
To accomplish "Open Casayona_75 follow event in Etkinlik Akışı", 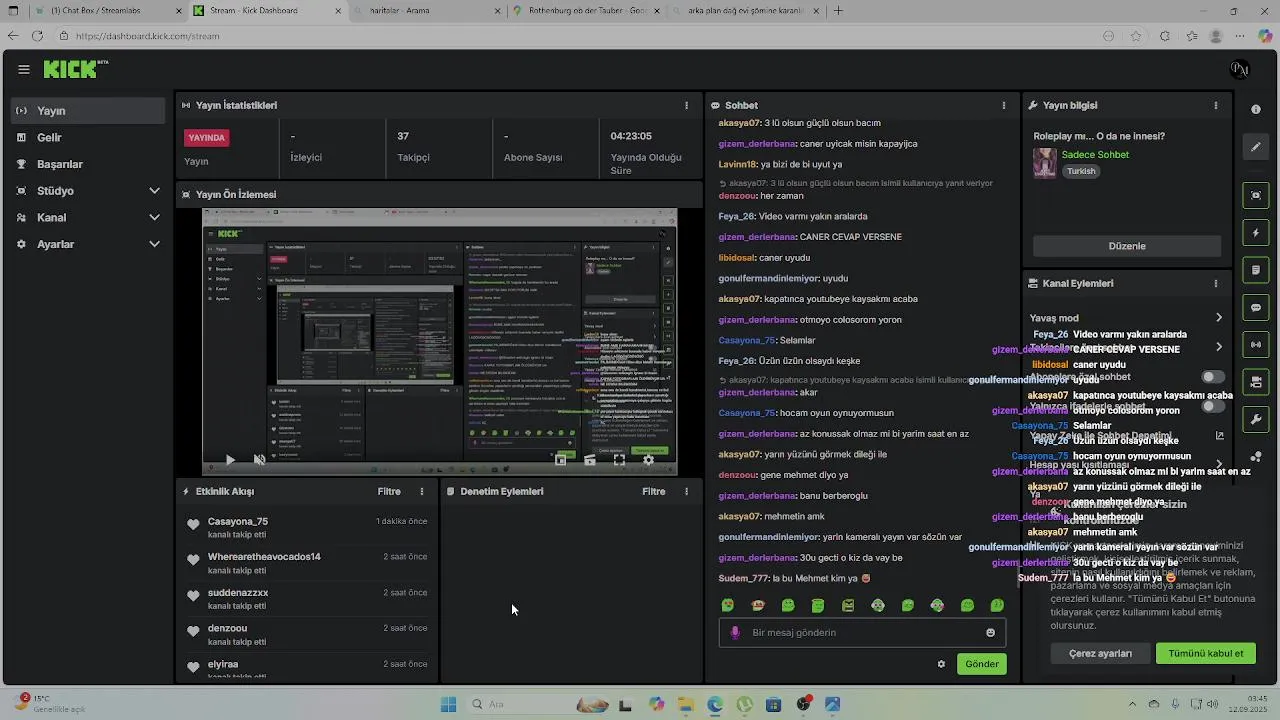I will [307, 527].
